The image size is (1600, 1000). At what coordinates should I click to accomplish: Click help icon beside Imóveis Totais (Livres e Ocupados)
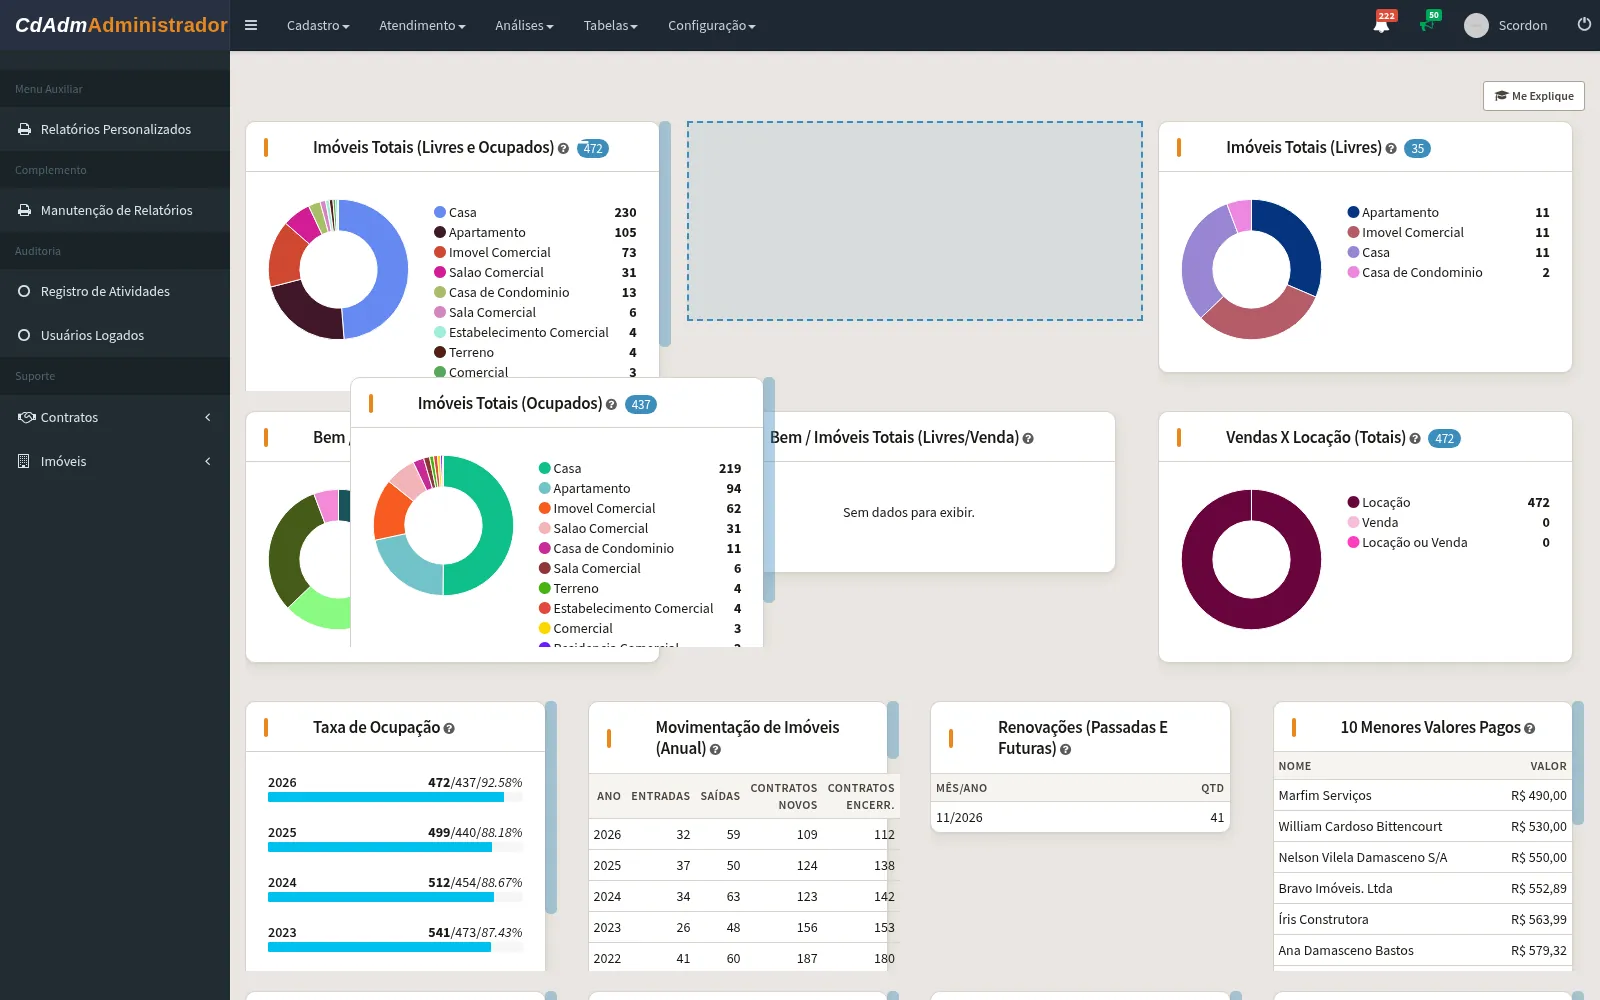[563, 149]
